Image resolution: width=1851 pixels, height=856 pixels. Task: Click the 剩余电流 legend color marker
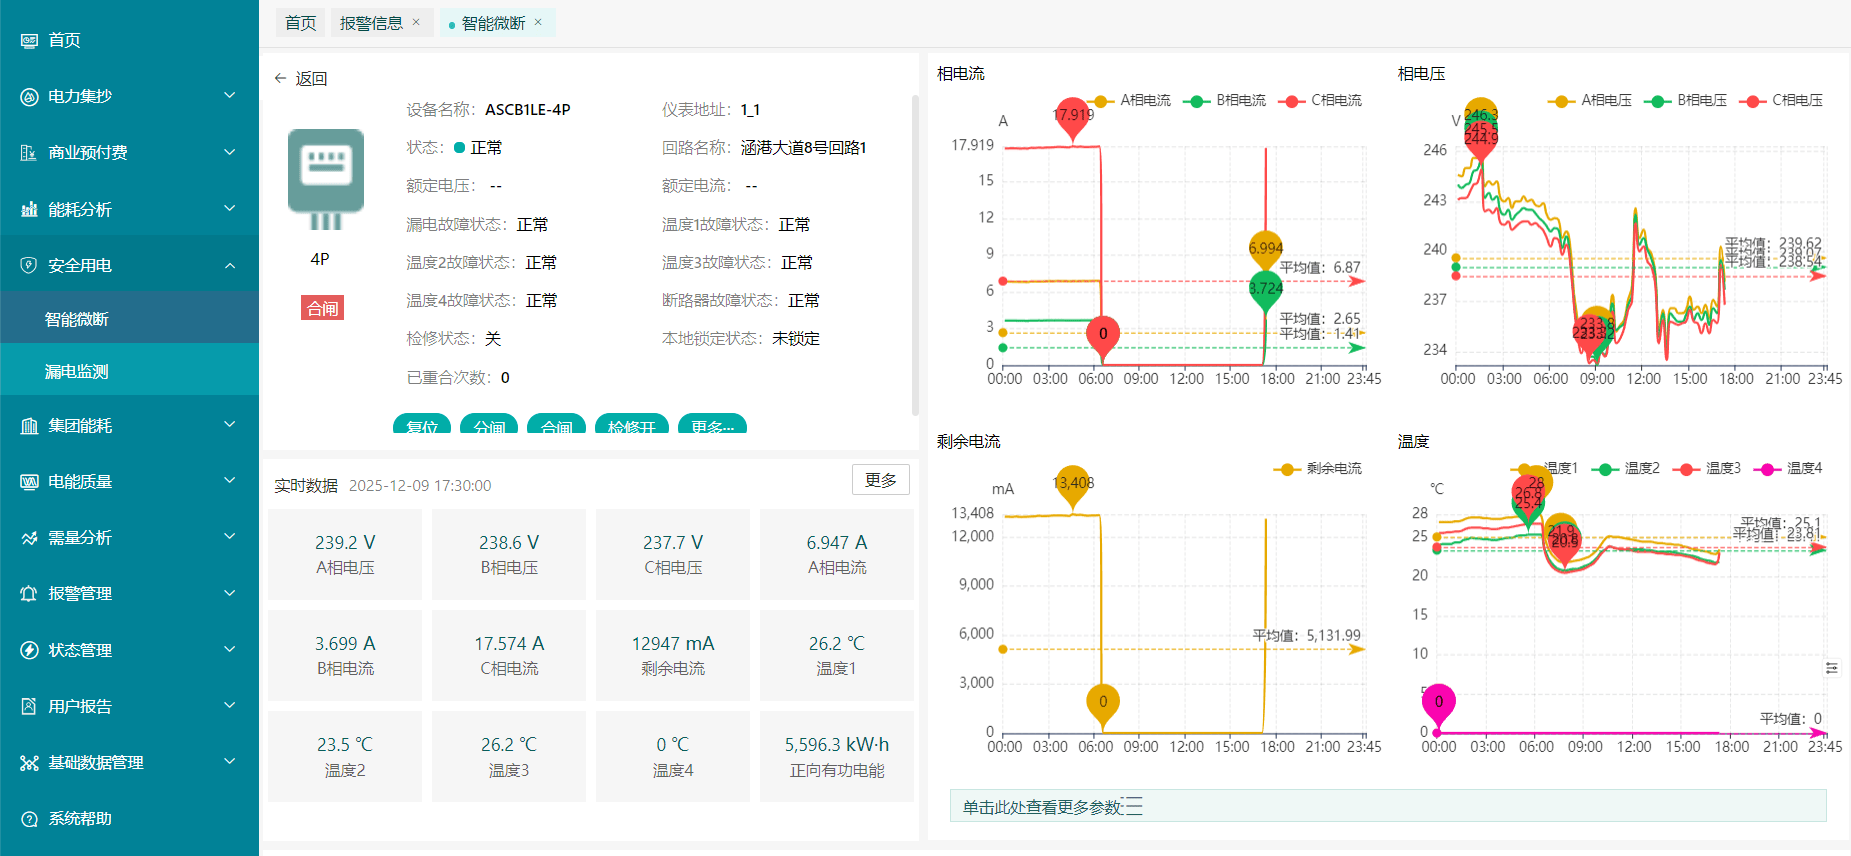pyautogui.click(x=1287, y=469)
